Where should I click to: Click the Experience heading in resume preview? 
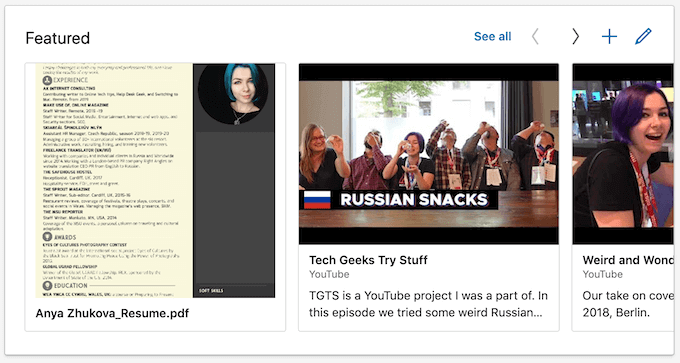click(65, 80)
